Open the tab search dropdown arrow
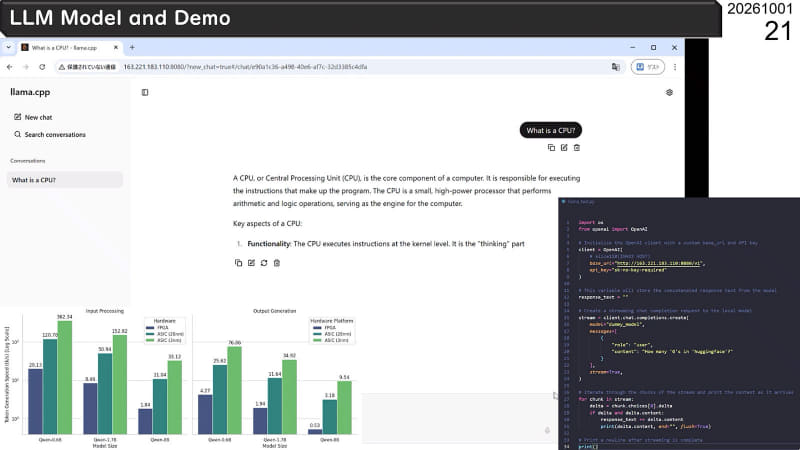Screen dimensions: 800x450 point(9,47)
